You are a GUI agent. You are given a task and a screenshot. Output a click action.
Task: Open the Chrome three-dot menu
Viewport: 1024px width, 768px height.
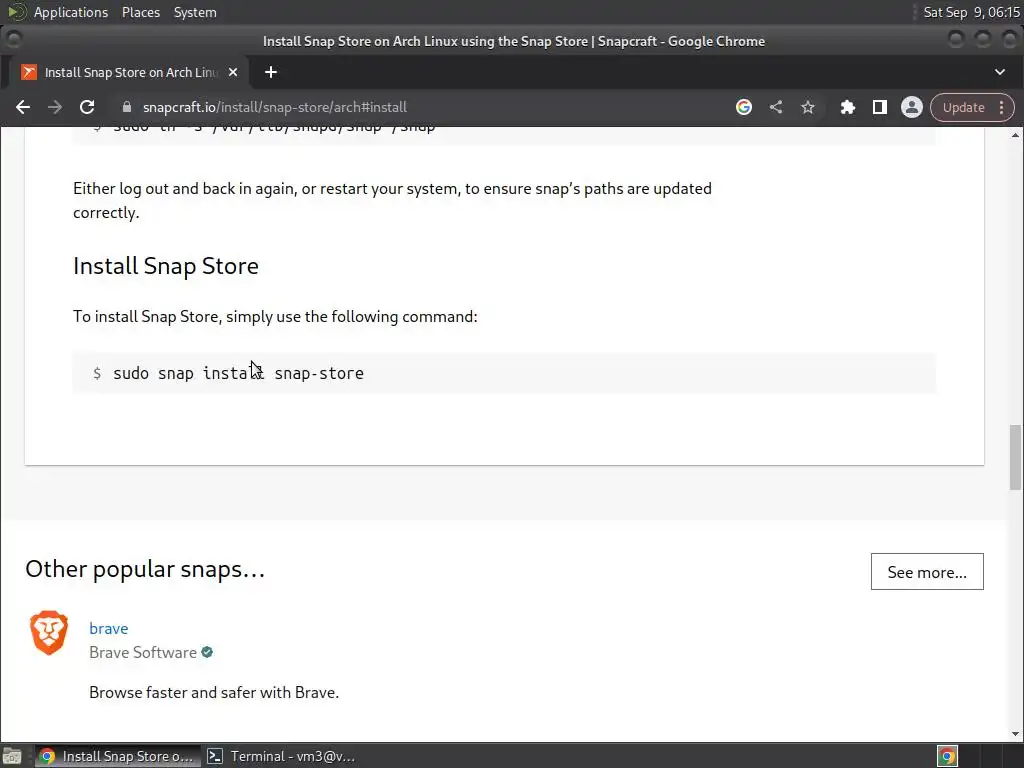[x=1002, y=107]
